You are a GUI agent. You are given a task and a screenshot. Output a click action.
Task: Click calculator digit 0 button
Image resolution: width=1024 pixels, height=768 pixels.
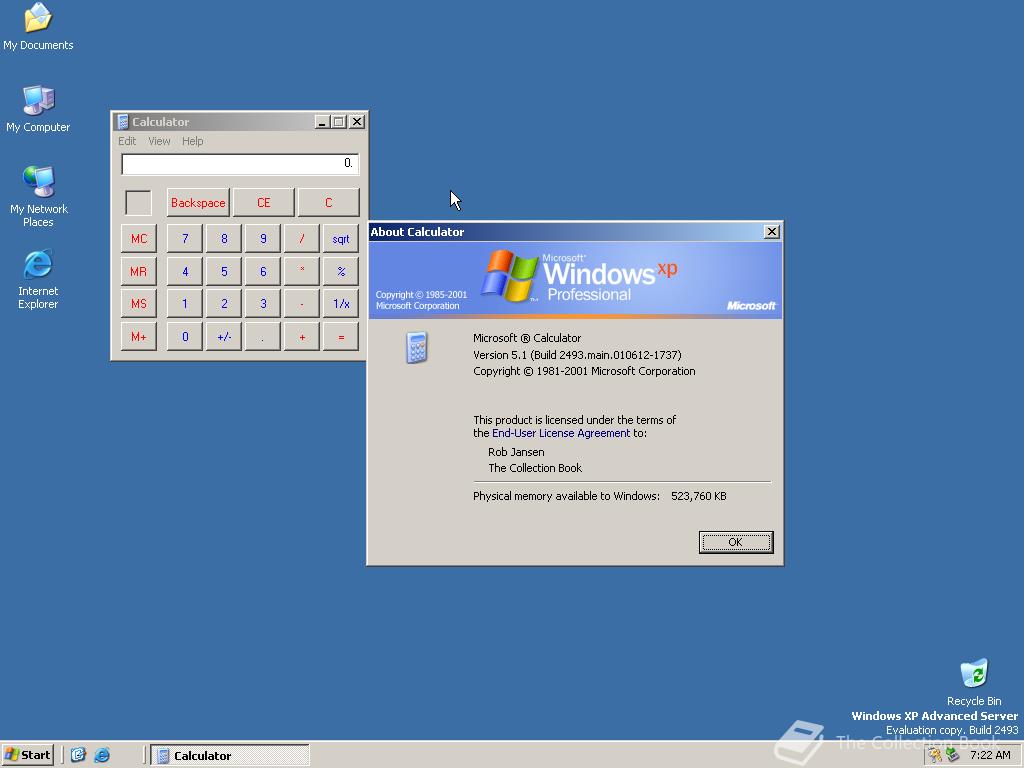185,336
